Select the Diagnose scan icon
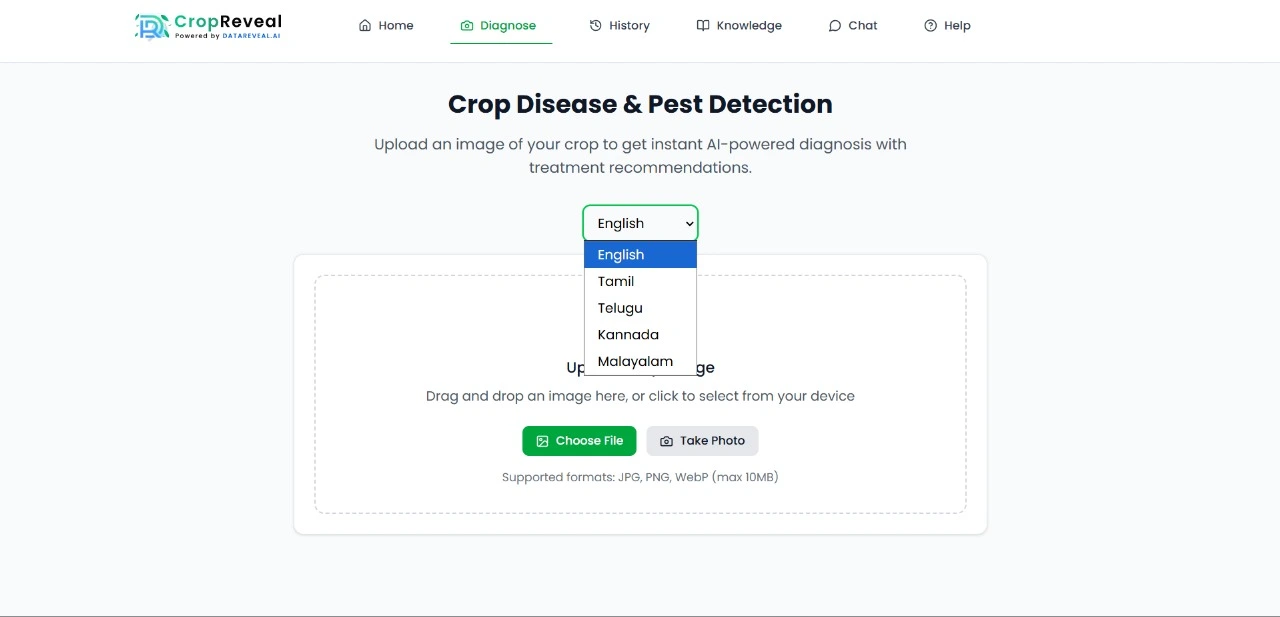 pyautogui.click(x=464, y=25)
